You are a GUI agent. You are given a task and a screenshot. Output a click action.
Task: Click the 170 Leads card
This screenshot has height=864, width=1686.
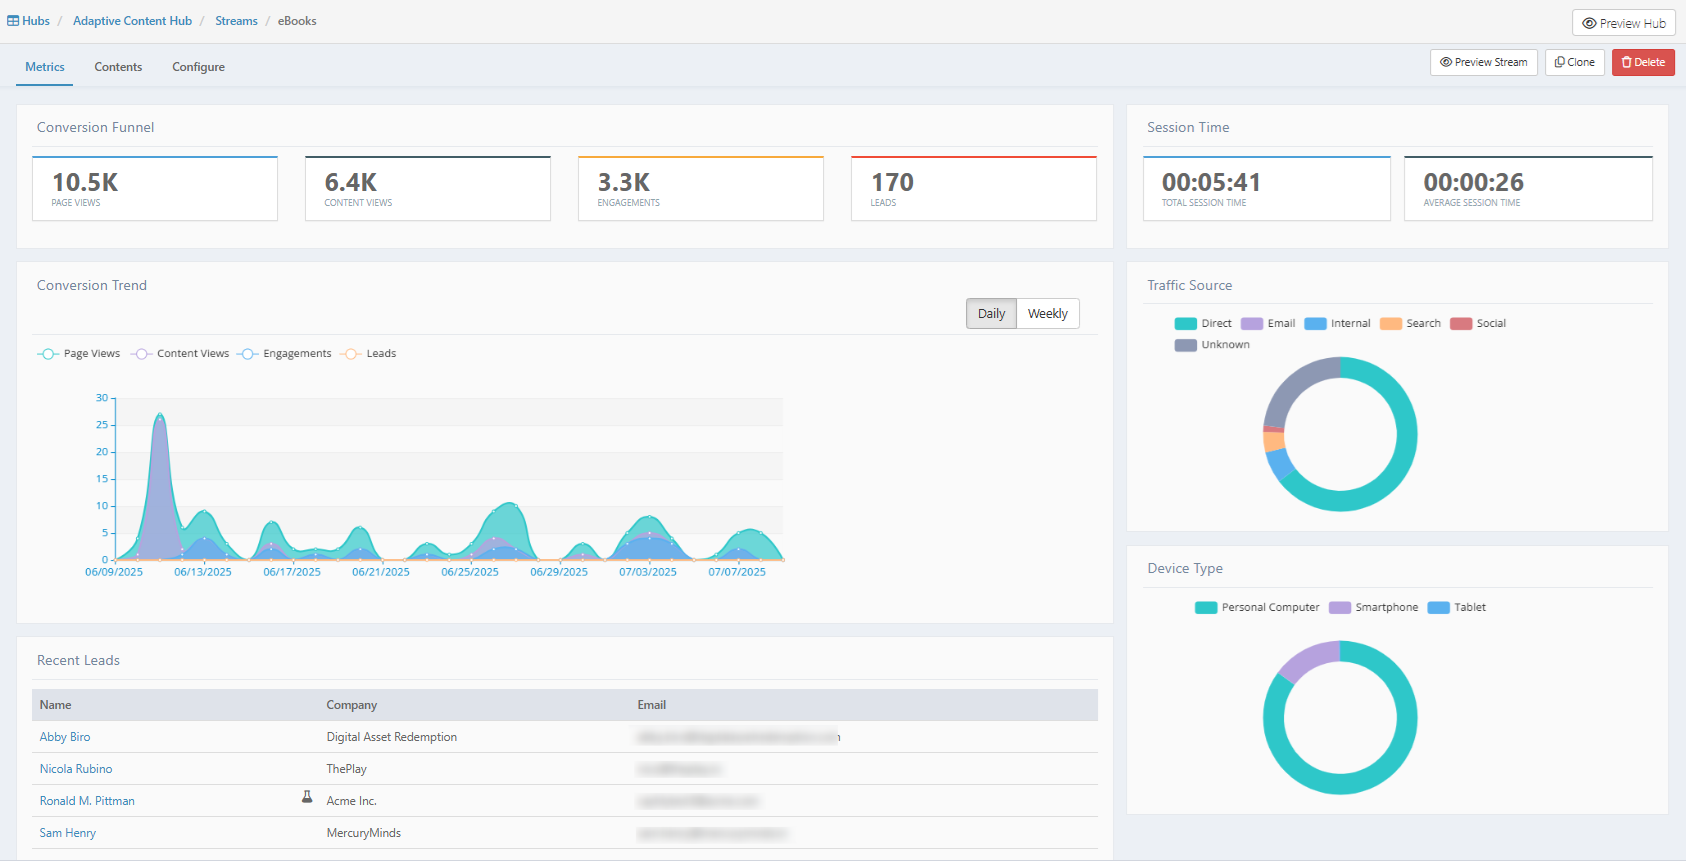click(x=974, y=188)
